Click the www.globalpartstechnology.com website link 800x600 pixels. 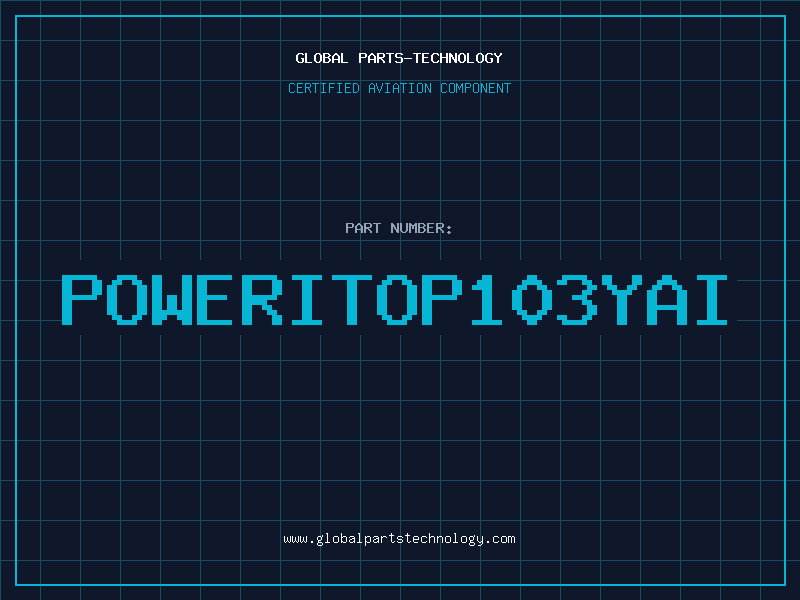(x=399, y=539)
